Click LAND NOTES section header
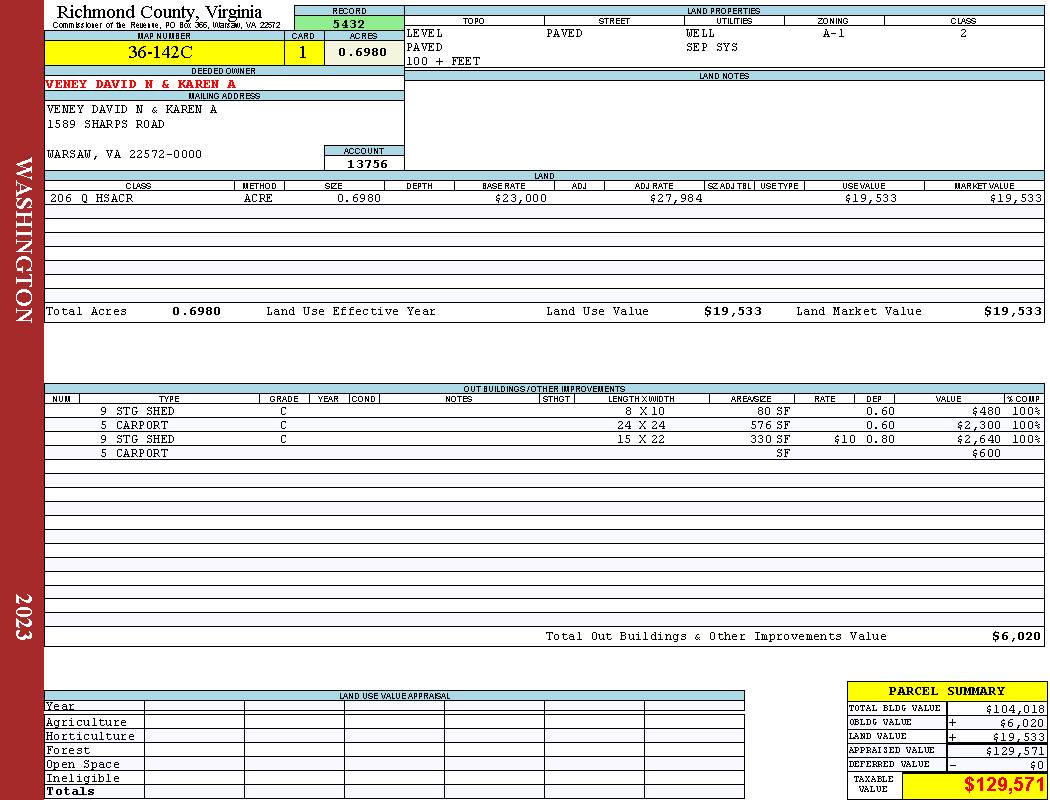The height and width of the screenshot is (800, 1050). [x=724, y=76]
